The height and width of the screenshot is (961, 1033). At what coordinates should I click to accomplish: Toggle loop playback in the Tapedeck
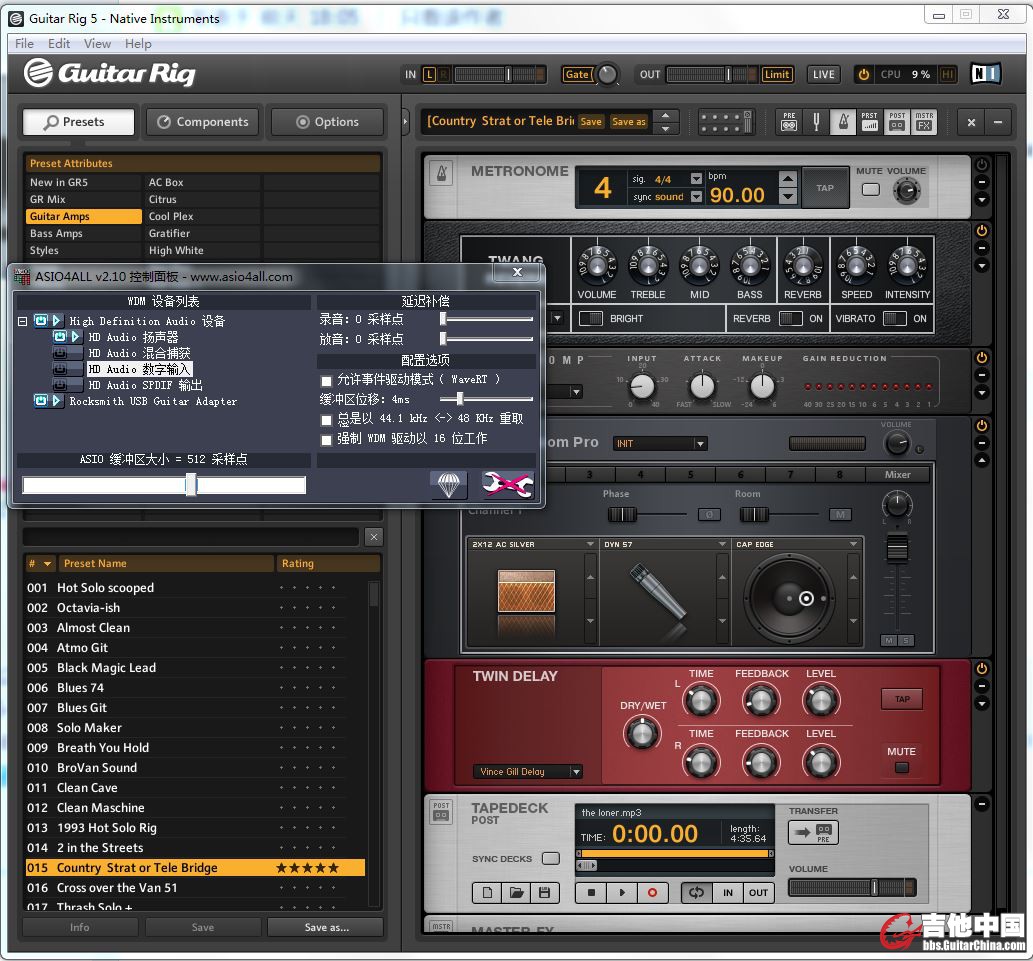point(696,893)
